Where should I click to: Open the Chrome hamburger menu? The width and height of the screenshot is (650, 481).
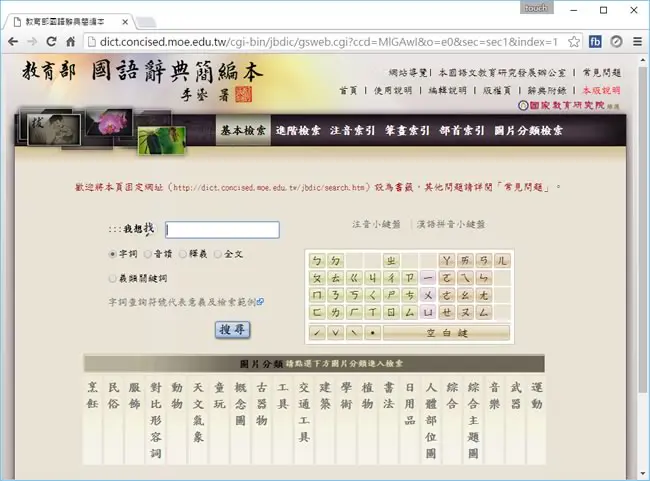coord(637,41)
